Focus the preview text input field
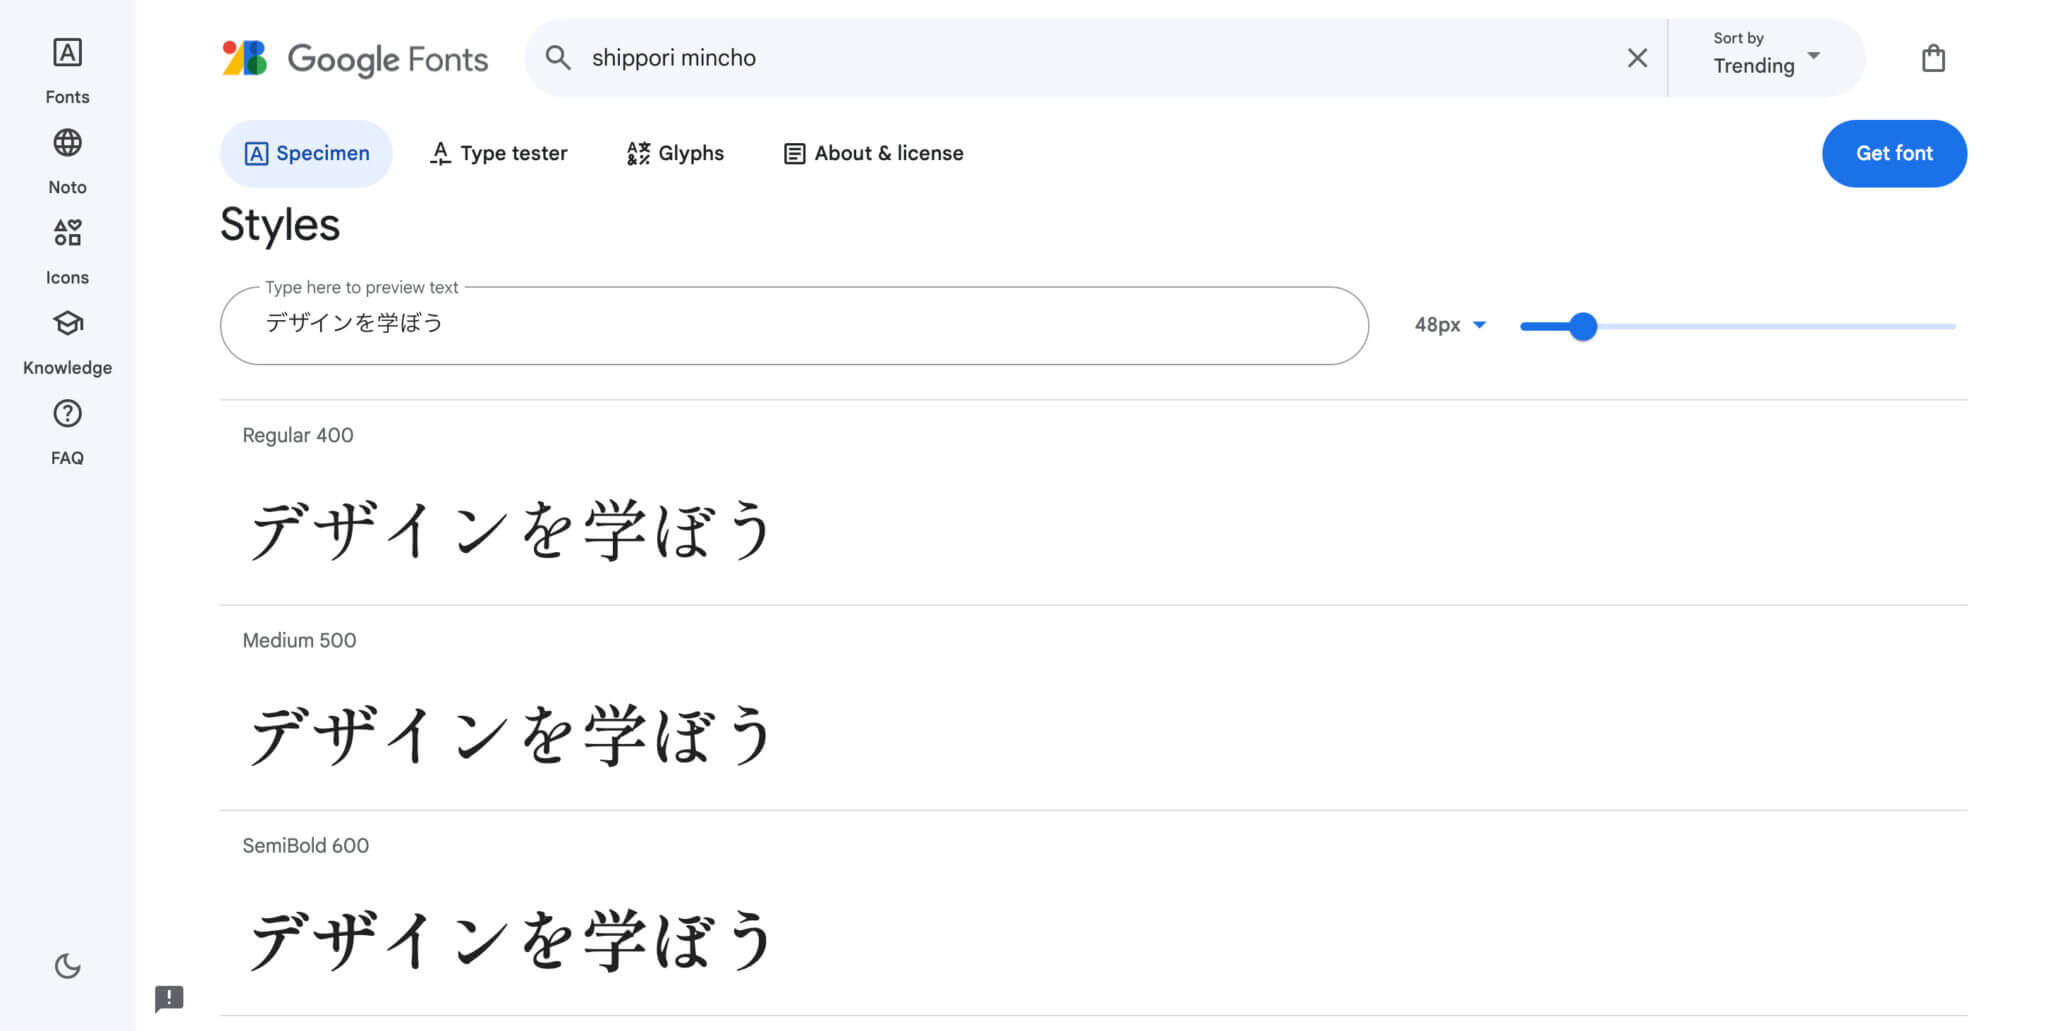This screenshot has width=2048, height=1031. [794, 325]
